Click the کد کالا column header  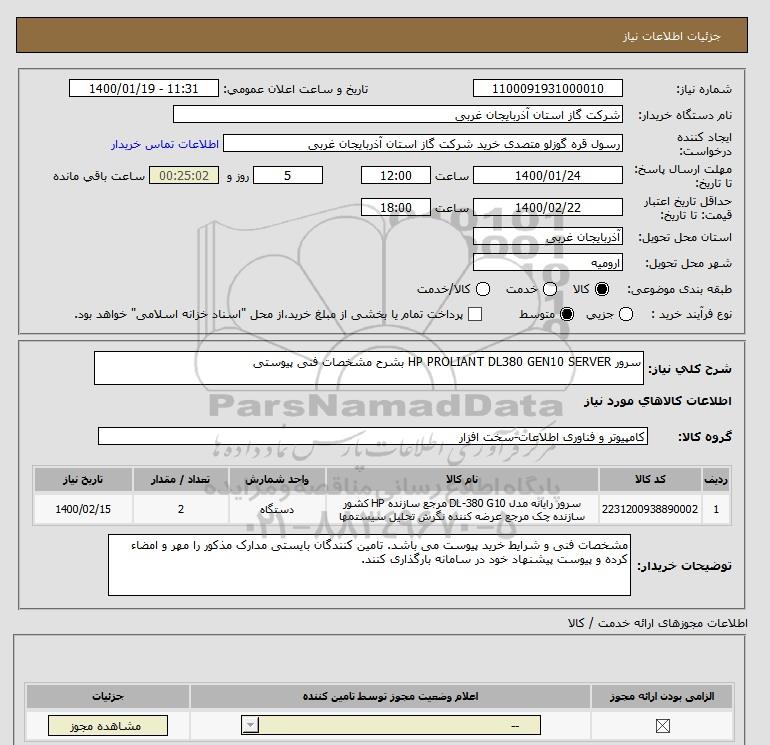tap(650, 479)
